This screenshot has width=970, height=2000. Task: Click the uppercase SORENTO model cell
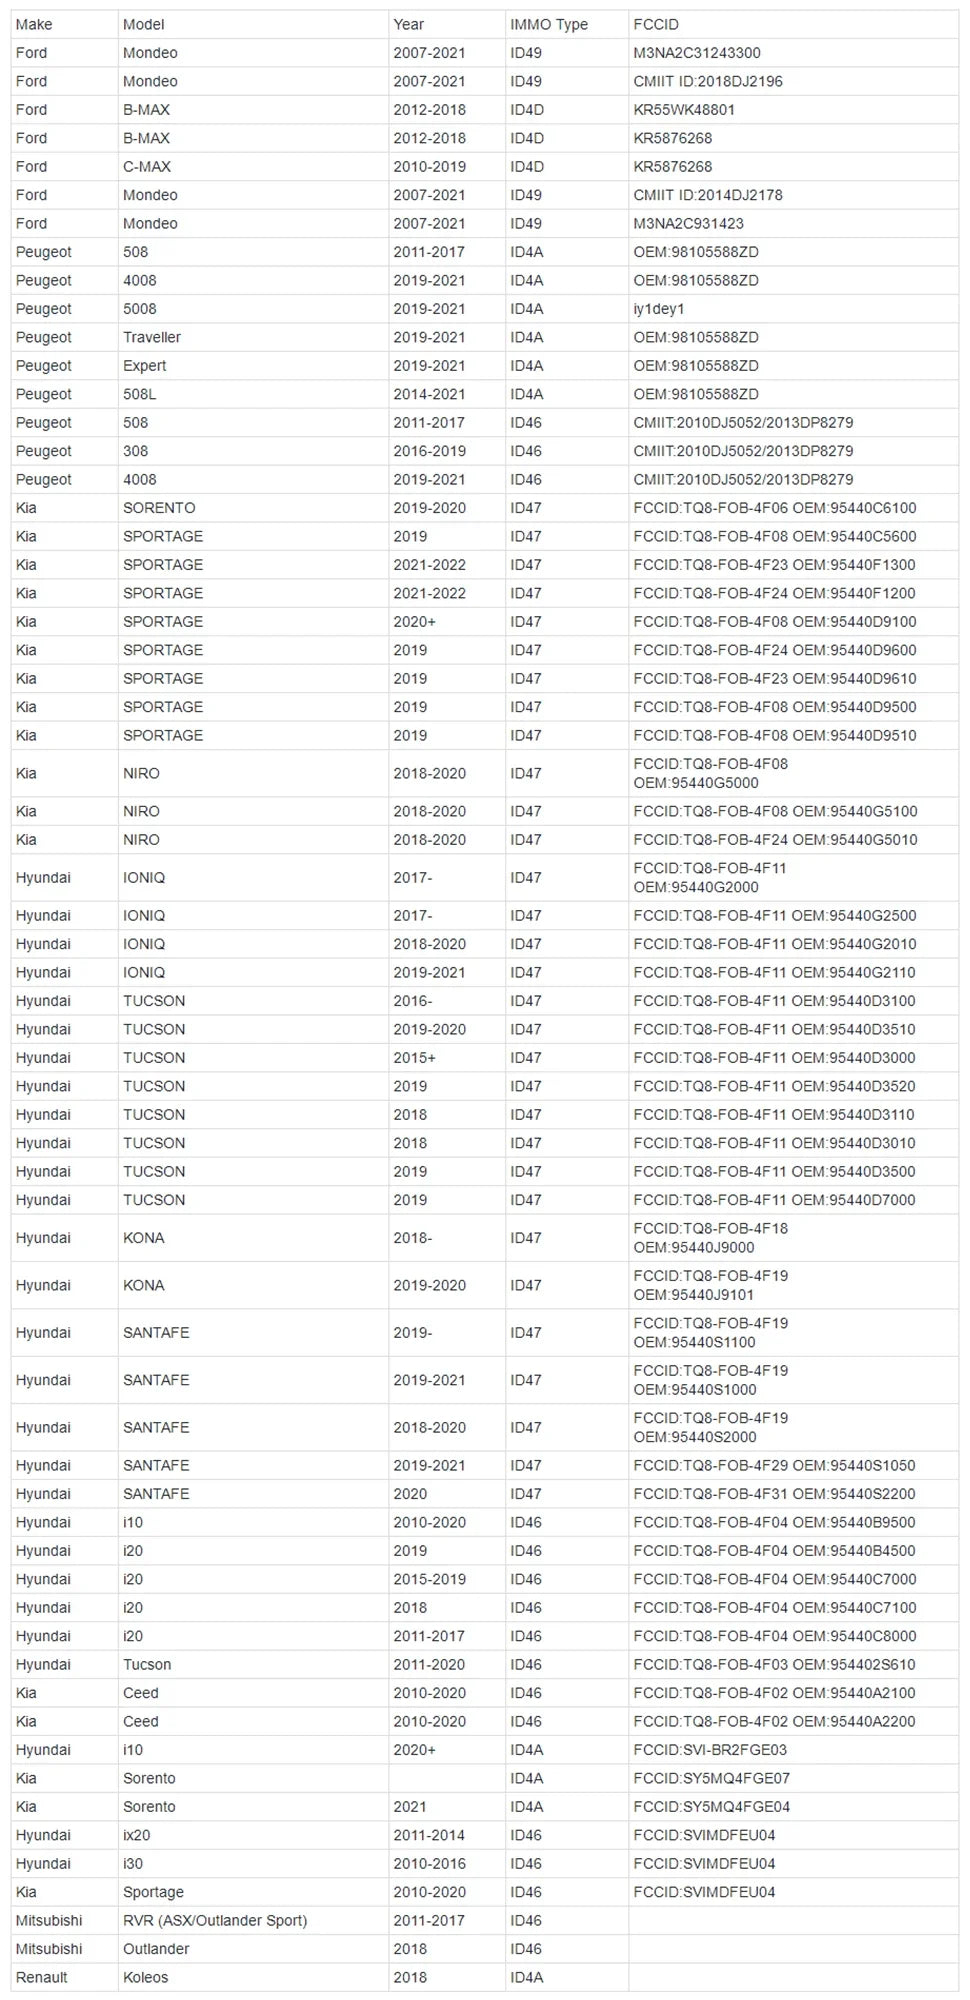[159, 508]
